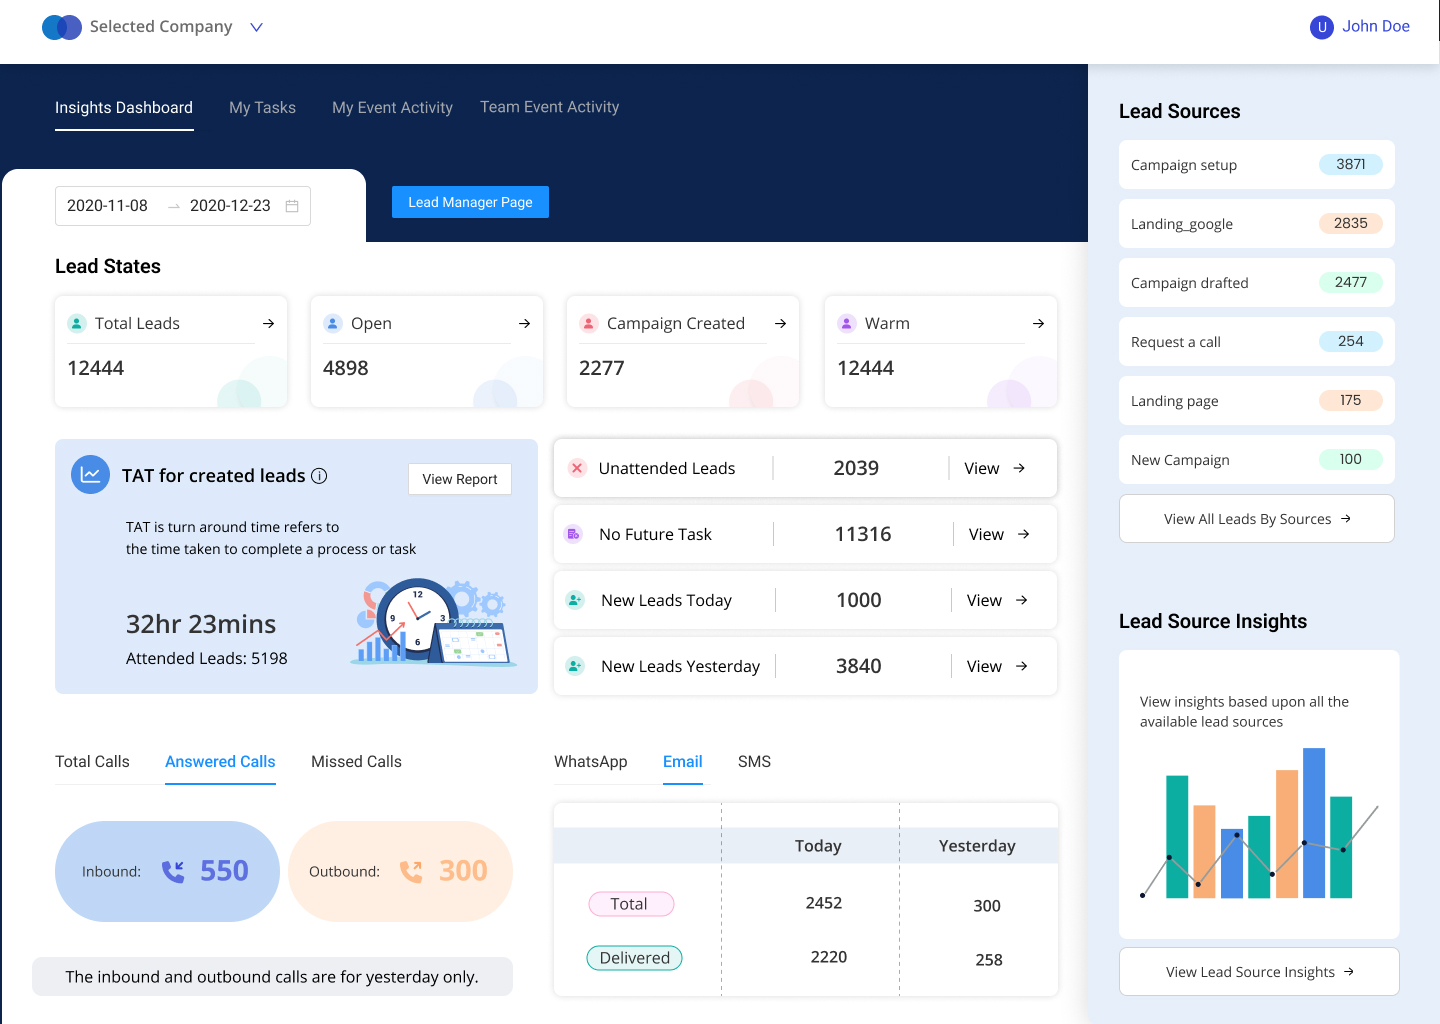
Task: Click the John Doe user avatar icon
Action: 1321,27
